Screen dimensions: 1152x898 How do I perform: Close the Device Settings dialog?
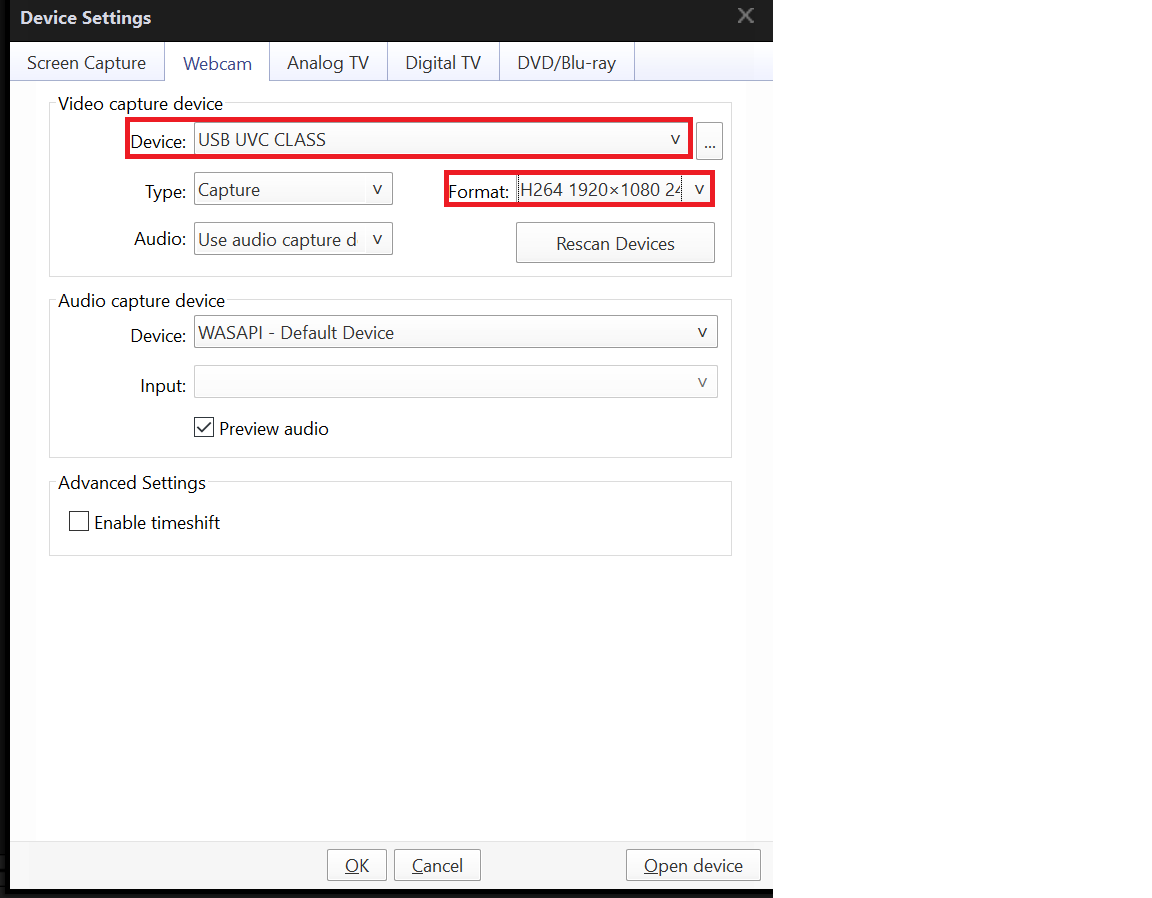click(745, 16)
